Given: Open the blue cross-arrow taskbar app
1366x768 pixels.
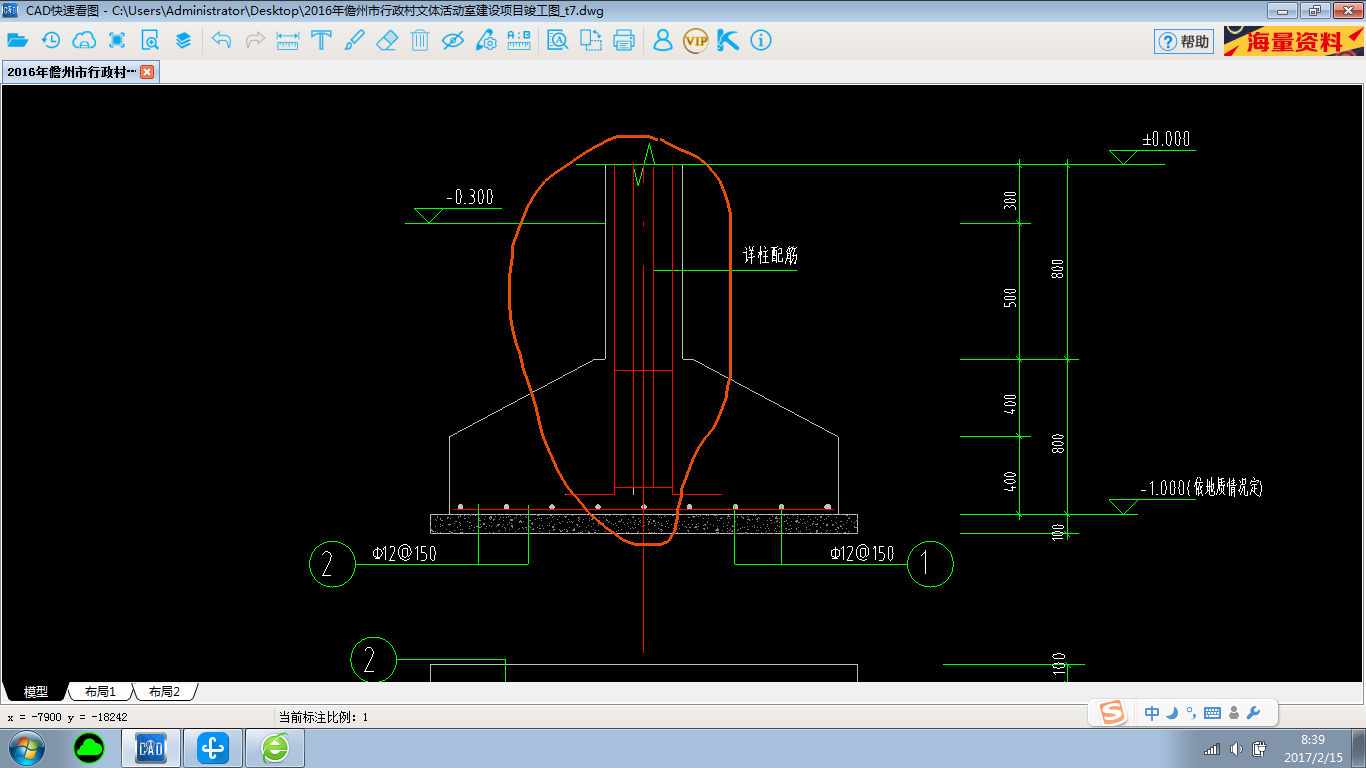Looking at the screenshot, I should click(x=213, y=748).
